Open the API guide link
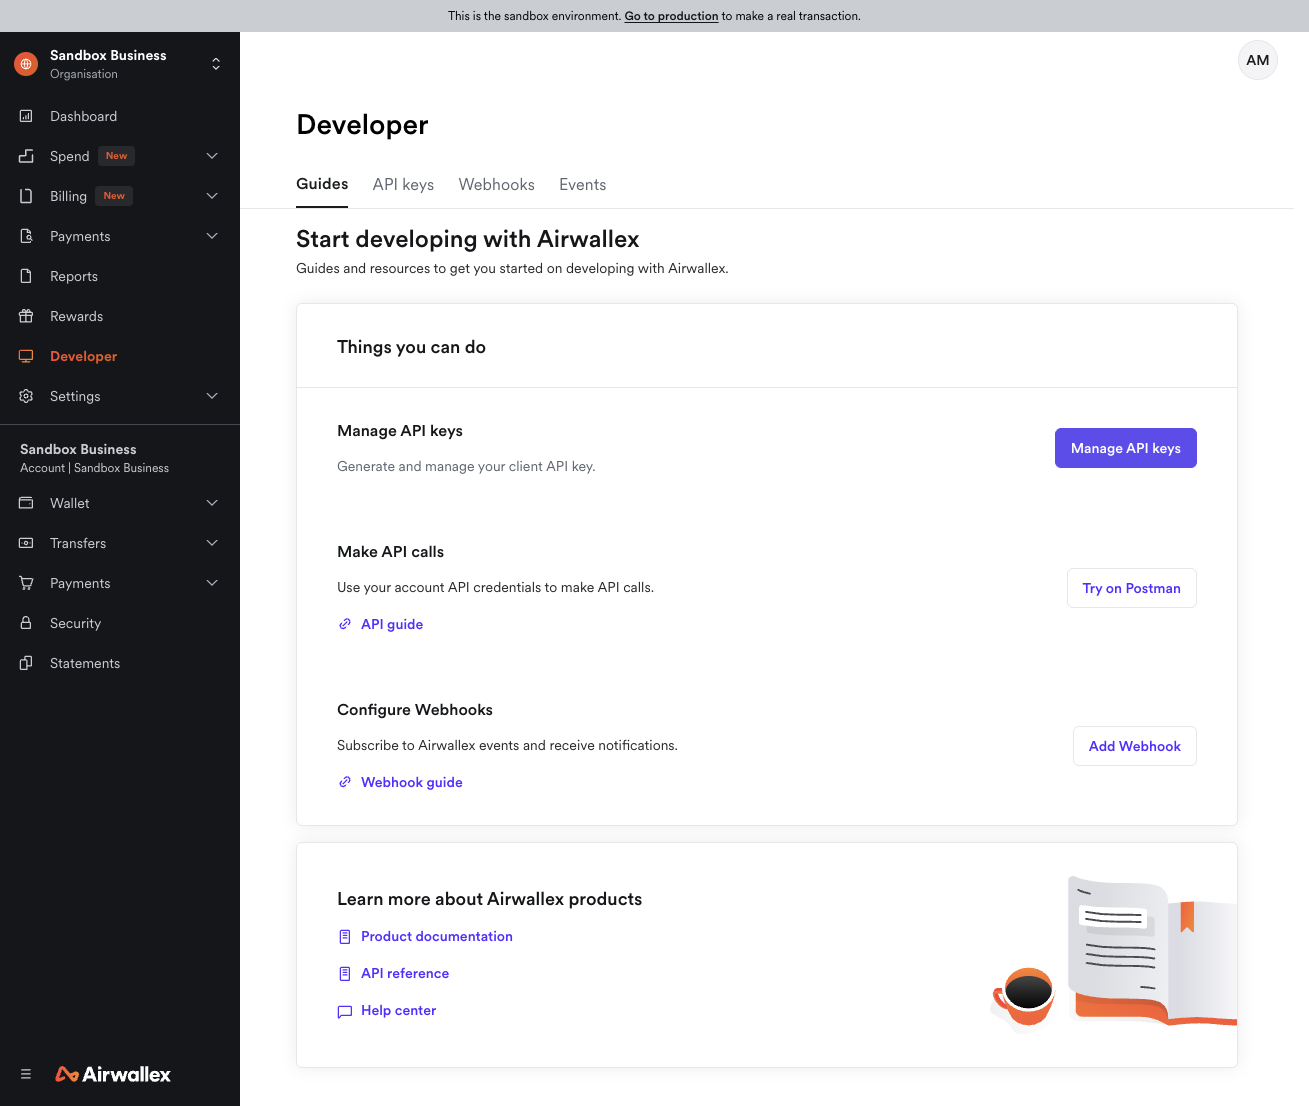This screenshot has width=1309, height=1106. (x=392, y=624)
